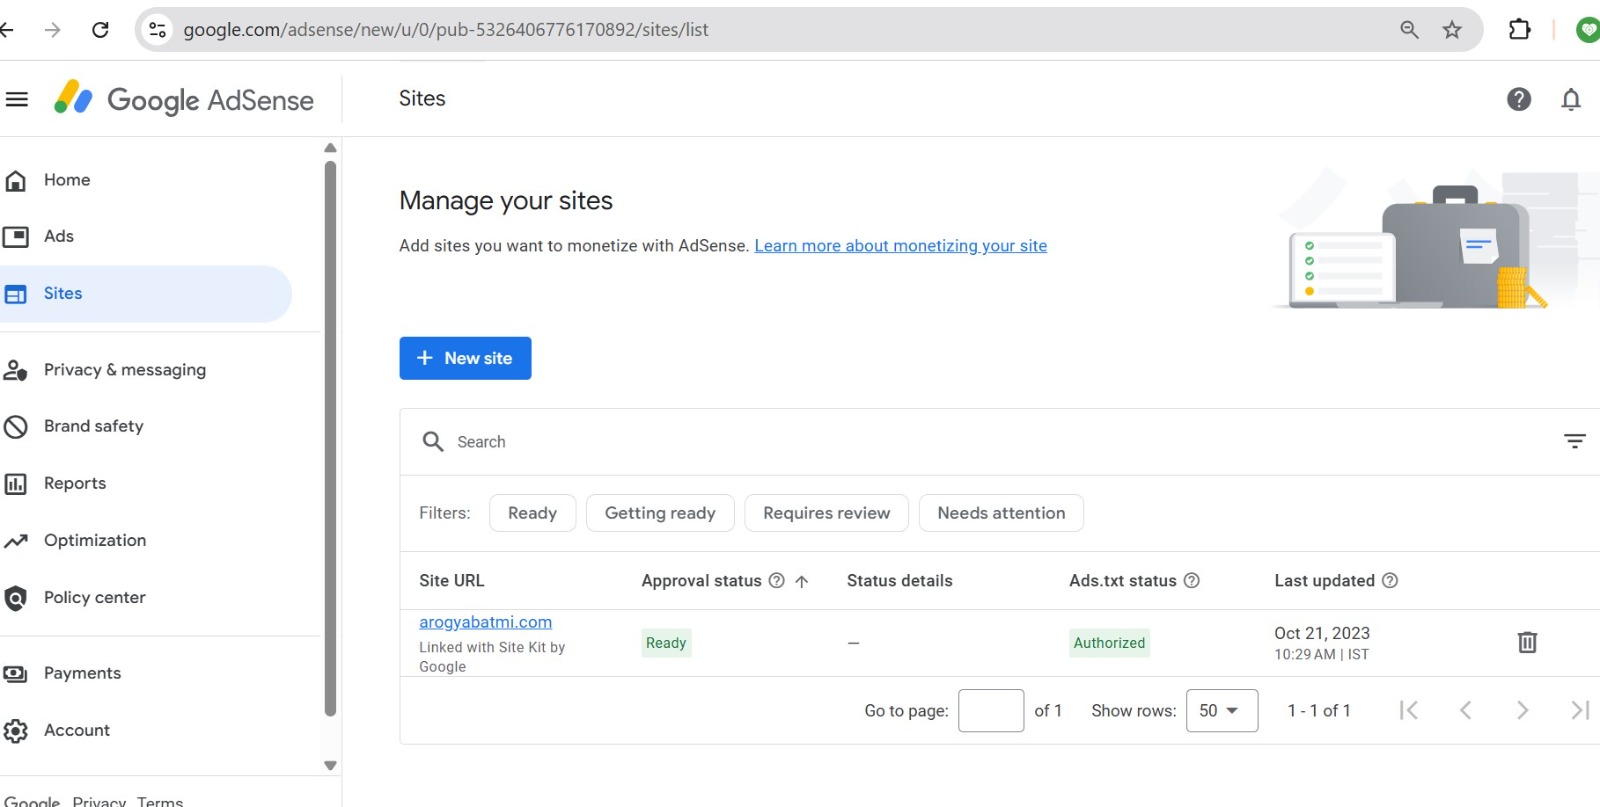Click the Authorized ads.txt status badge

(1109, 643)
